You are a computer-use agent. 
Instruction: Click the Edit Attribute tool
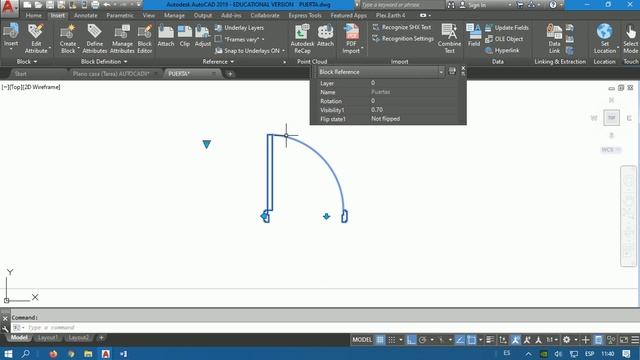(x=36, y=39)
